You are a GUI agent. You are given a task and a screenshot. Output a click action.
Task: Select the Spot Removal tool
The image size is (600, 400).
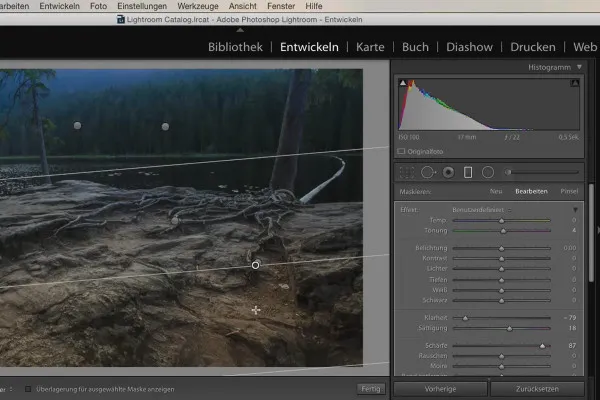point(428,173)
